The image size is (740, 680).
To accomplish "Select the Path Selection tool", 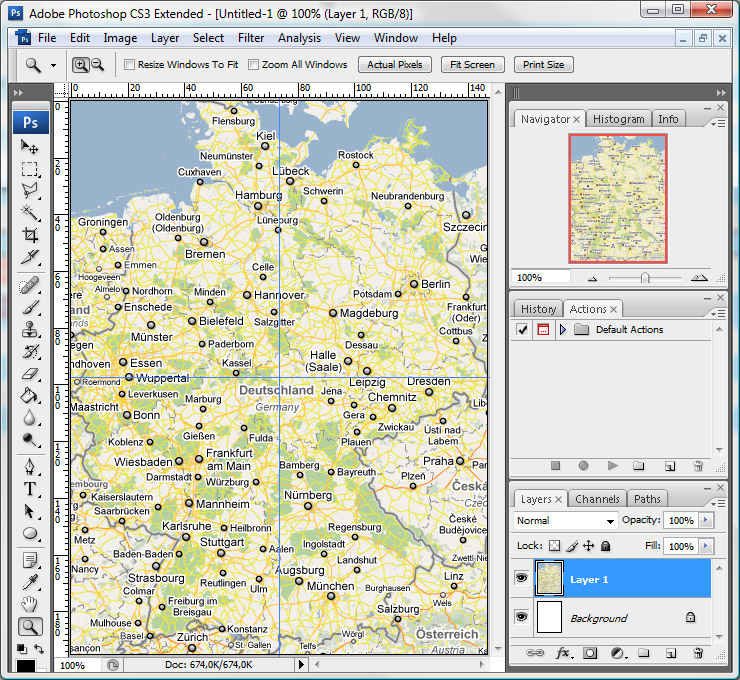I will point(30,511).
